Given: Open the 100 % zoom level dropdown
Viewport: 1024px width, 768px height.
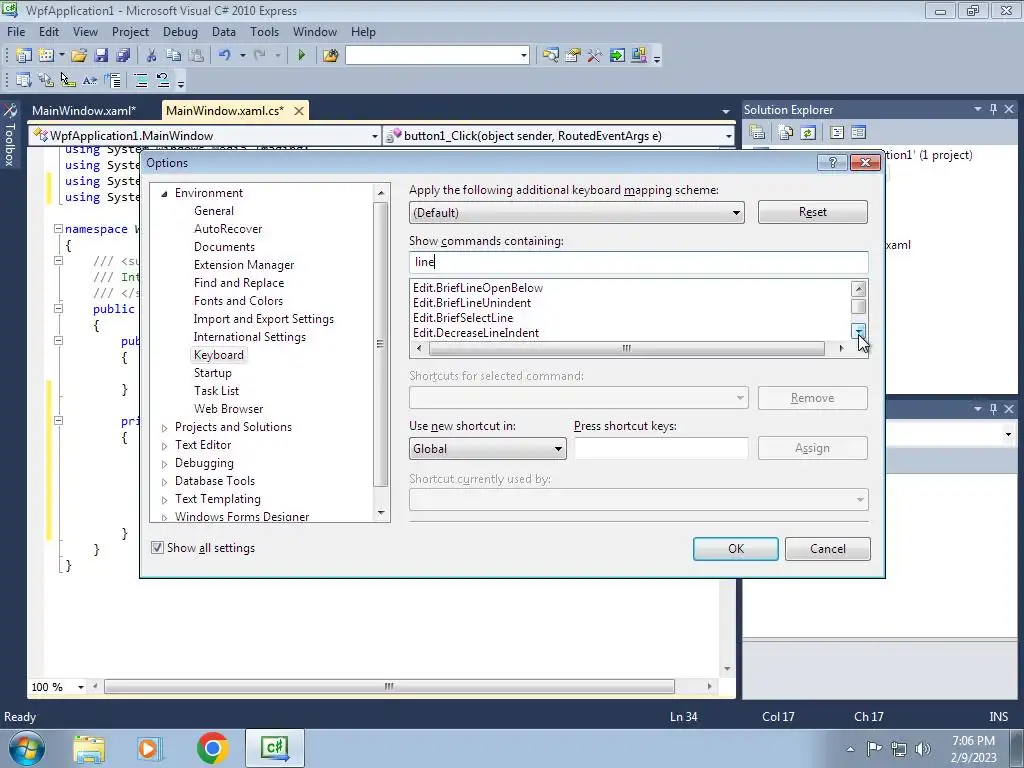Looking at the screenshot, I should tap(80, 687).
